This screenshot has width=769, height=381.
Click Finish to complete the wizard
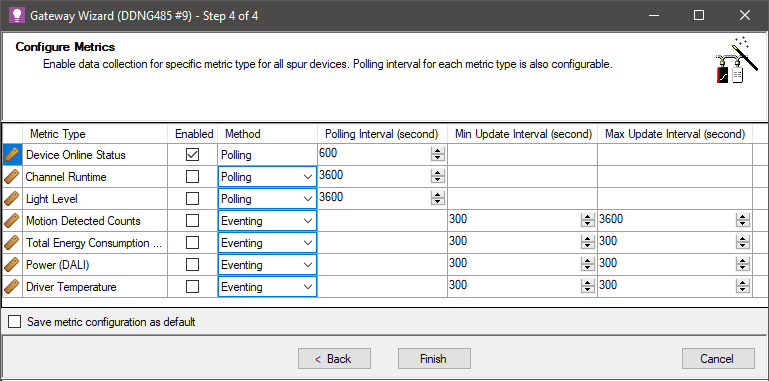pos(434,359)
